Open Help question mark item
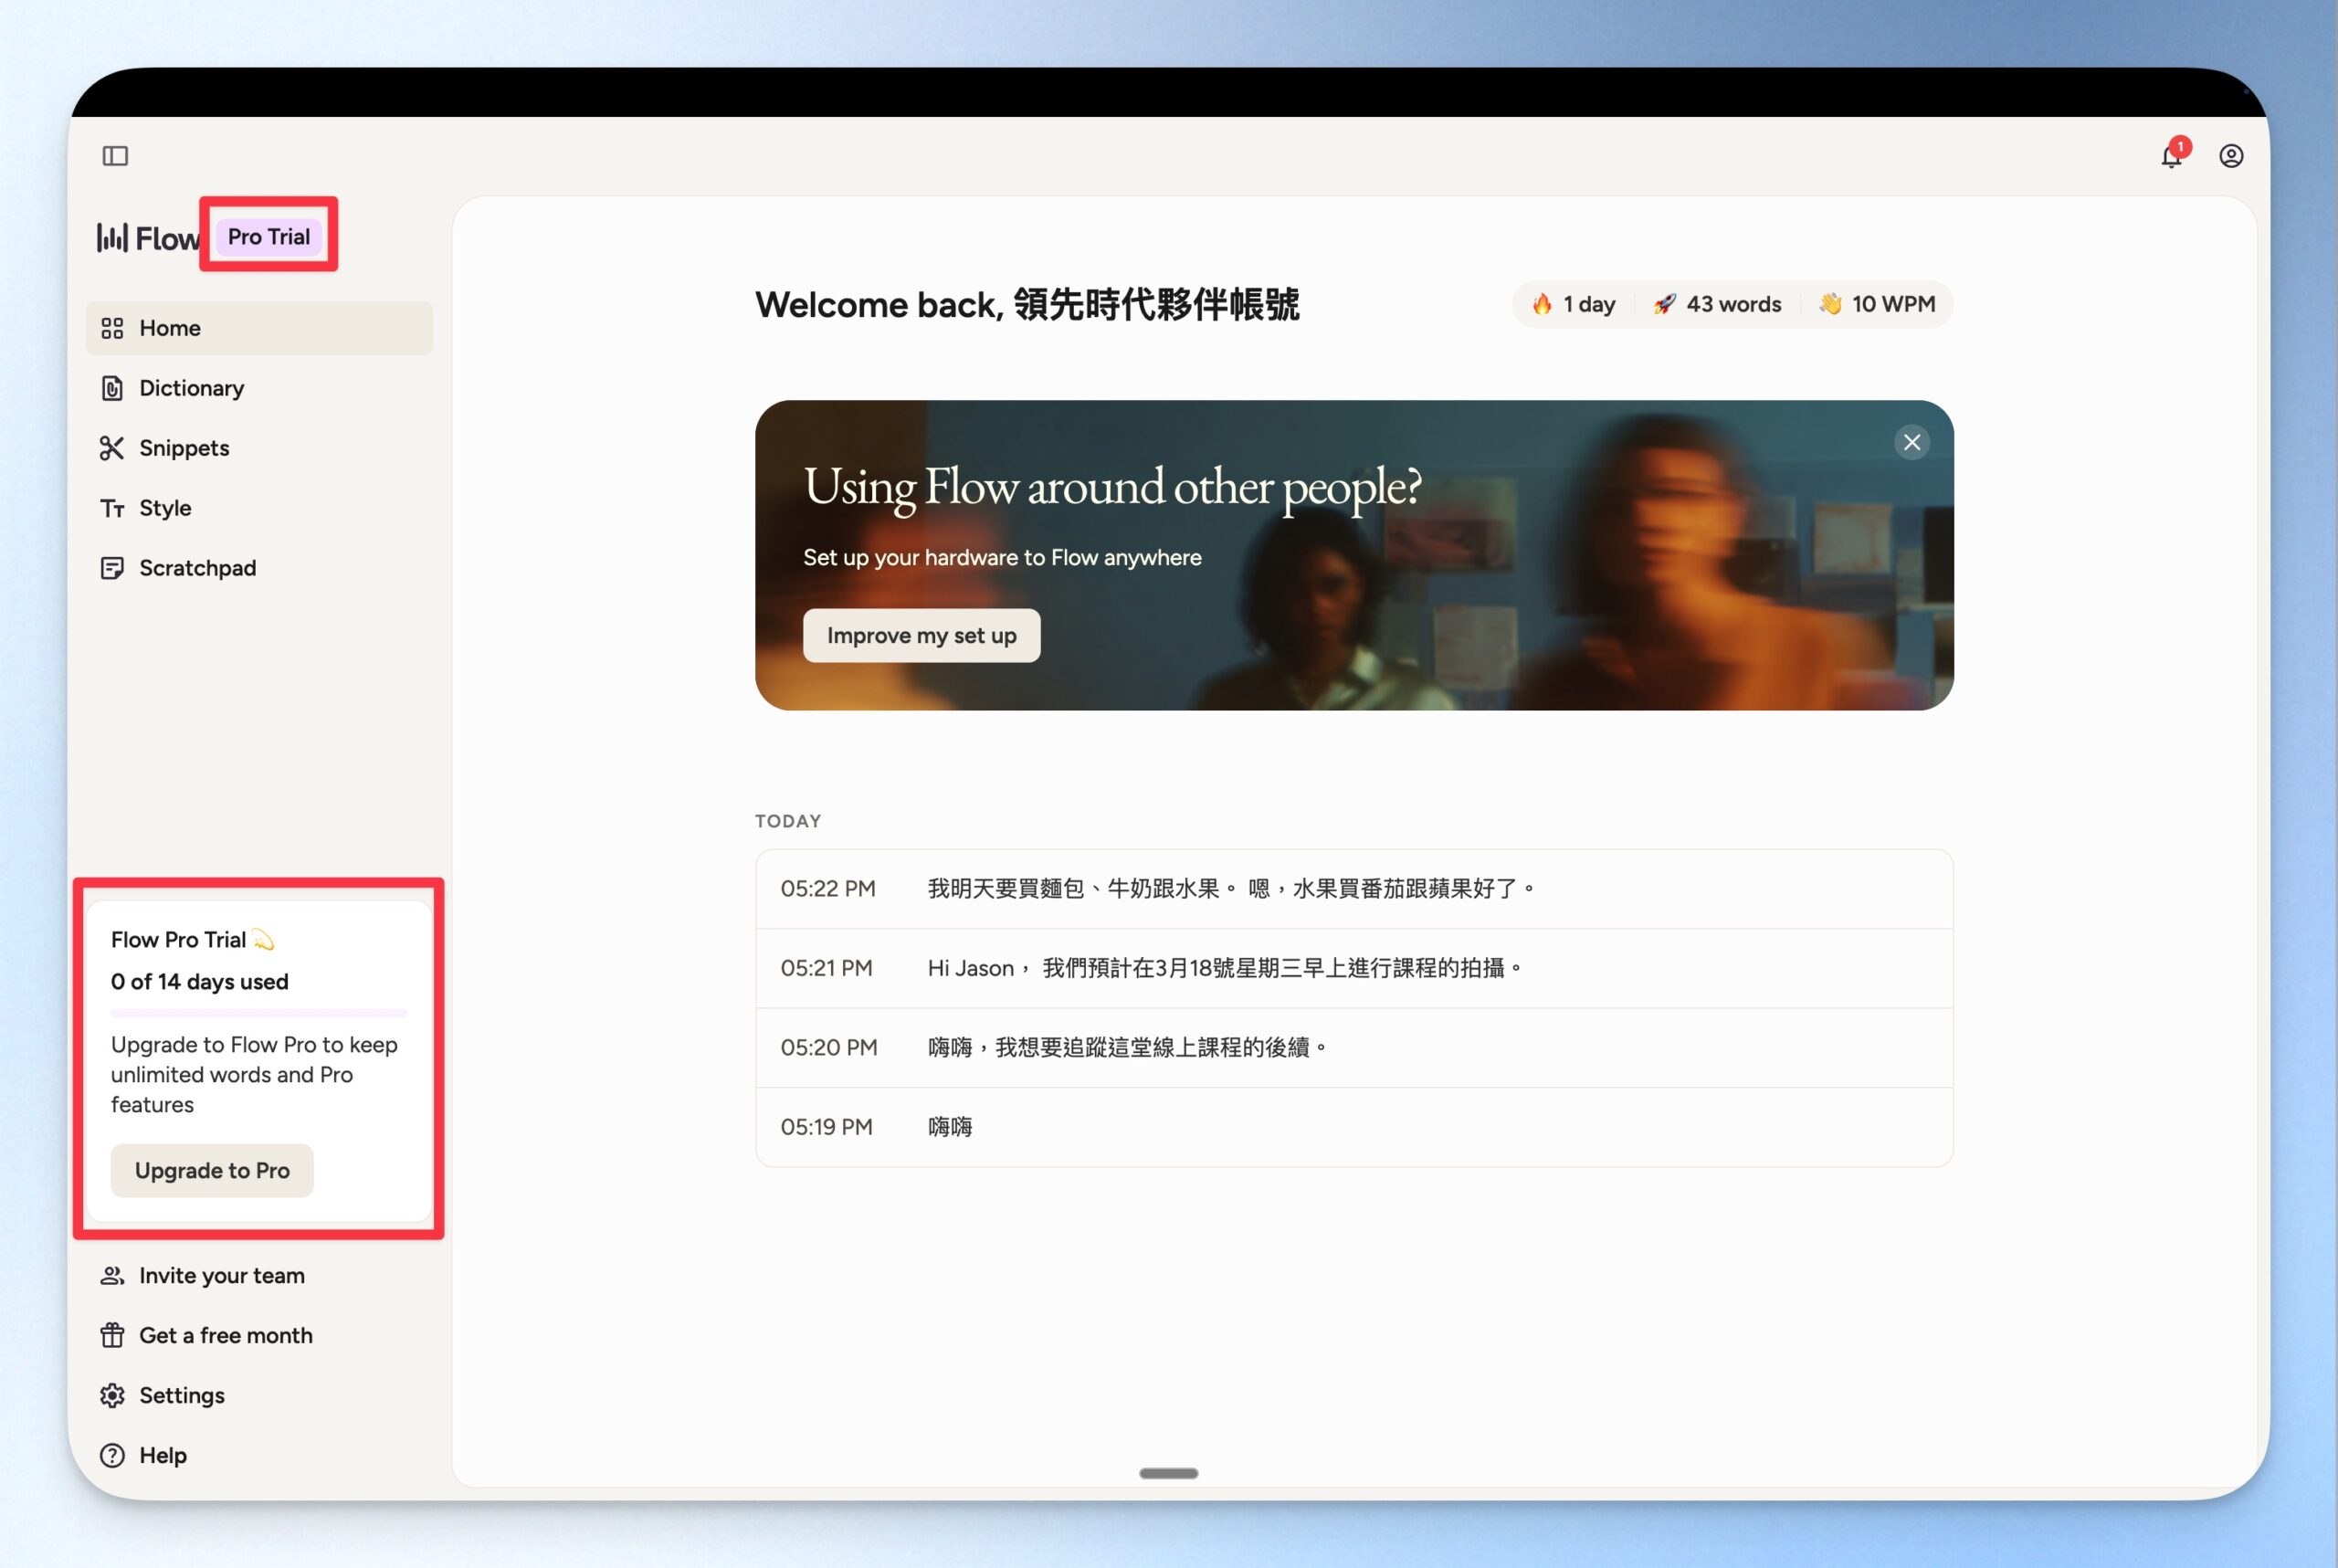 tap(112, 1456)
